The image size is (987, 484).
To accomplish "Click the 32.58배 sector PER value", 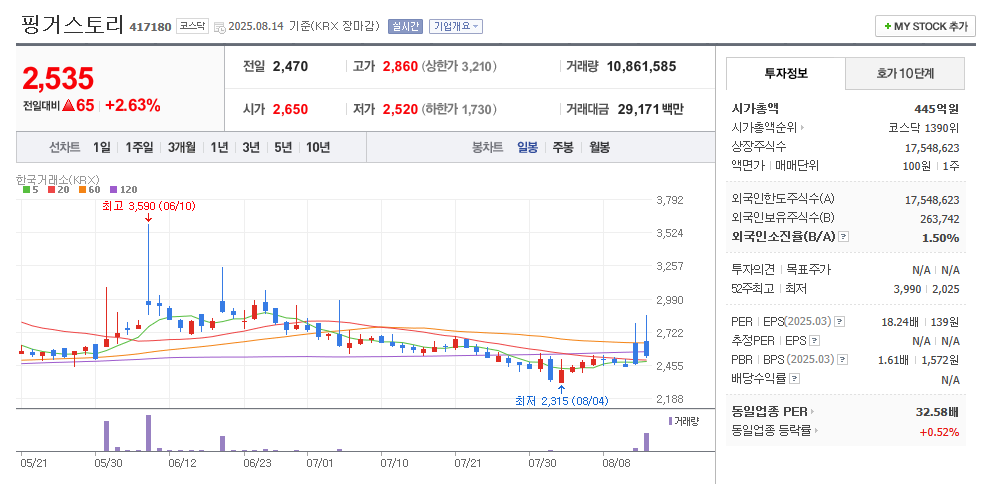I will click(x=937, y=412).
